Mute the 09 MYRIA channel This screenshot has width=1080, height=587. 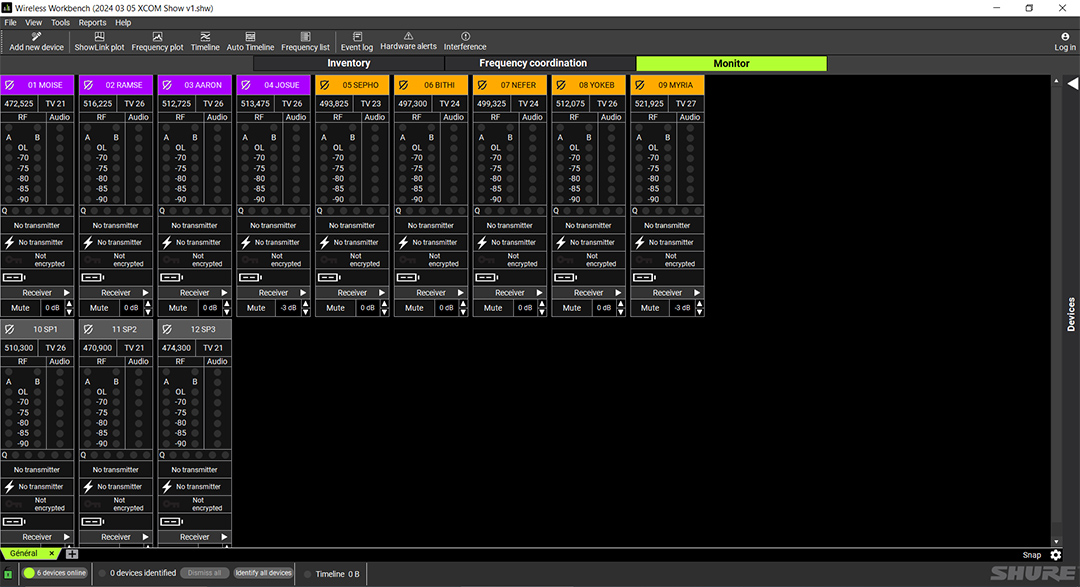pyautogui.click(x=650, y=308)
